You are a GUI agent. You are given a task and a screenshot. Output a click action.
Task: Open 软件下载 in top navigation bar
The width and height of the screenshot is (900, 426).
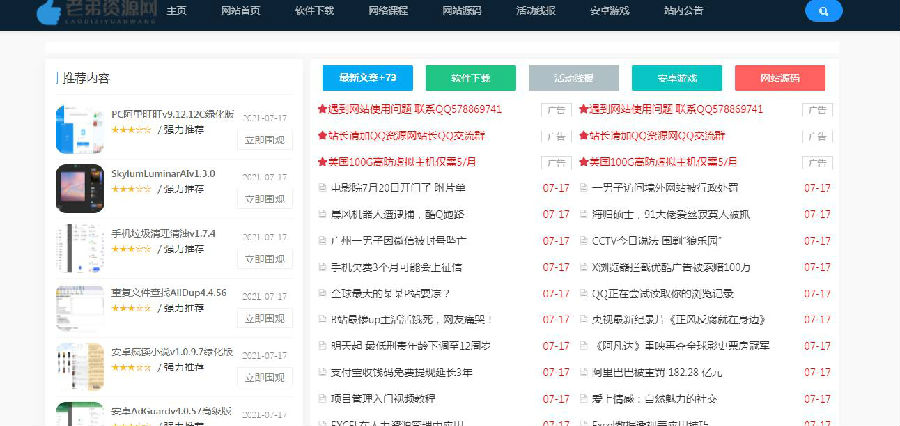tap(312, 11)
